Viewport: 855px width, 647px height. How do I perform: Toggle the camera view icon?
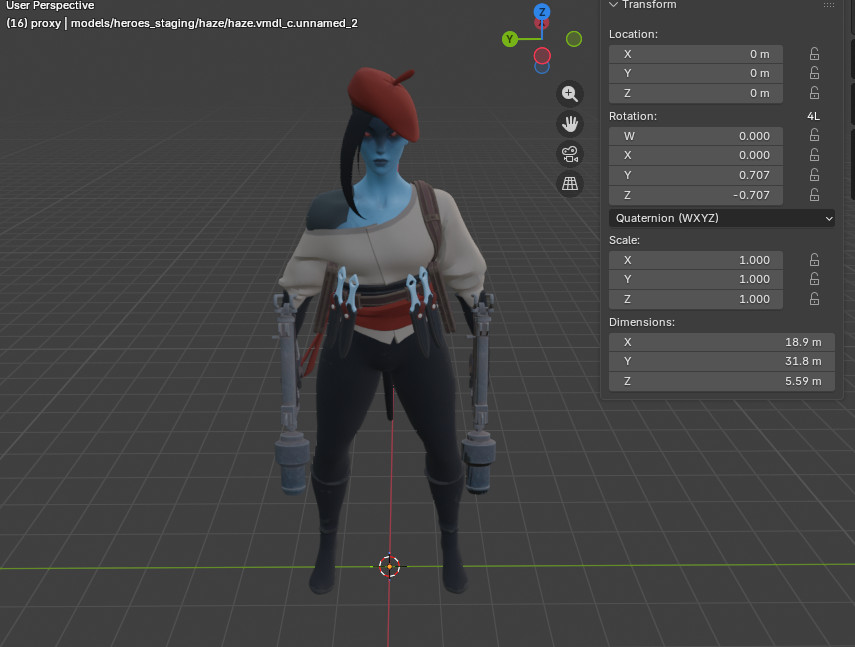click(570, 154)
